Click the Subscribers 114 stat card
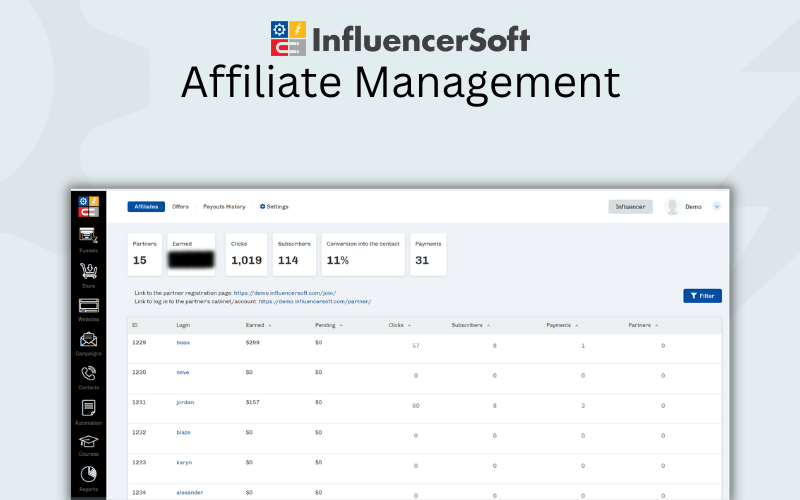800x500 pixels. point(294,255)
